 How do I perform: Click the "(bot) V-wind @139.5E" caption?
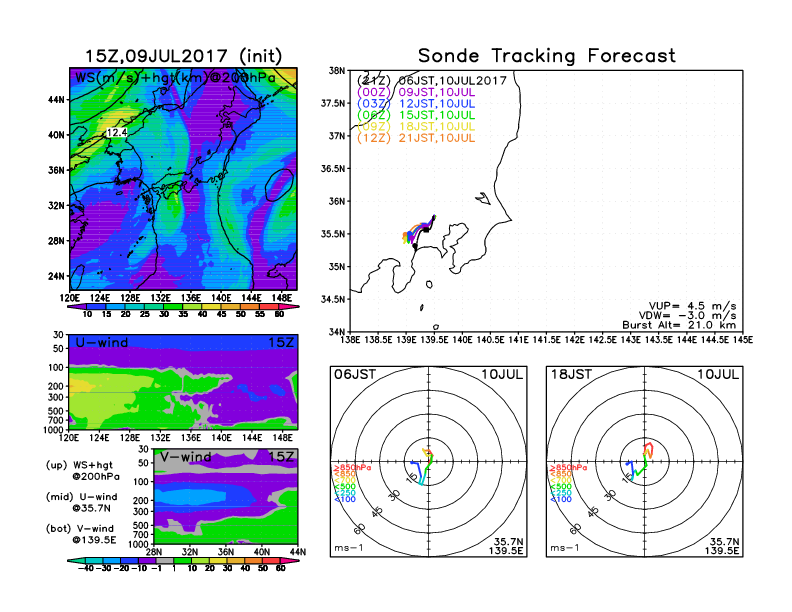pyautogui.click(x=81, y=534)
